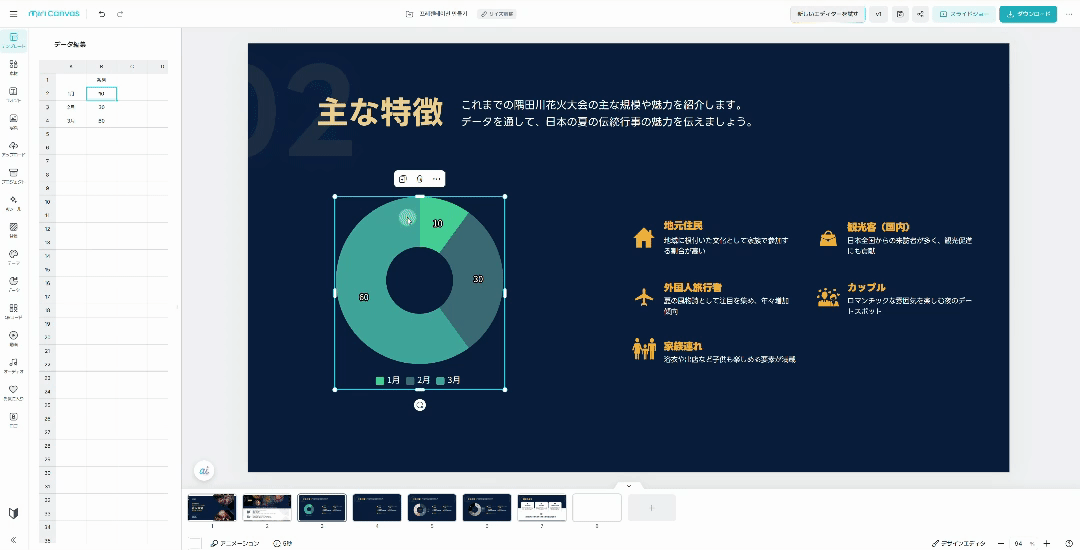The height and width of the screenshot is (550, 1080).
Task: Click the redo arrow
Action: 120,14
